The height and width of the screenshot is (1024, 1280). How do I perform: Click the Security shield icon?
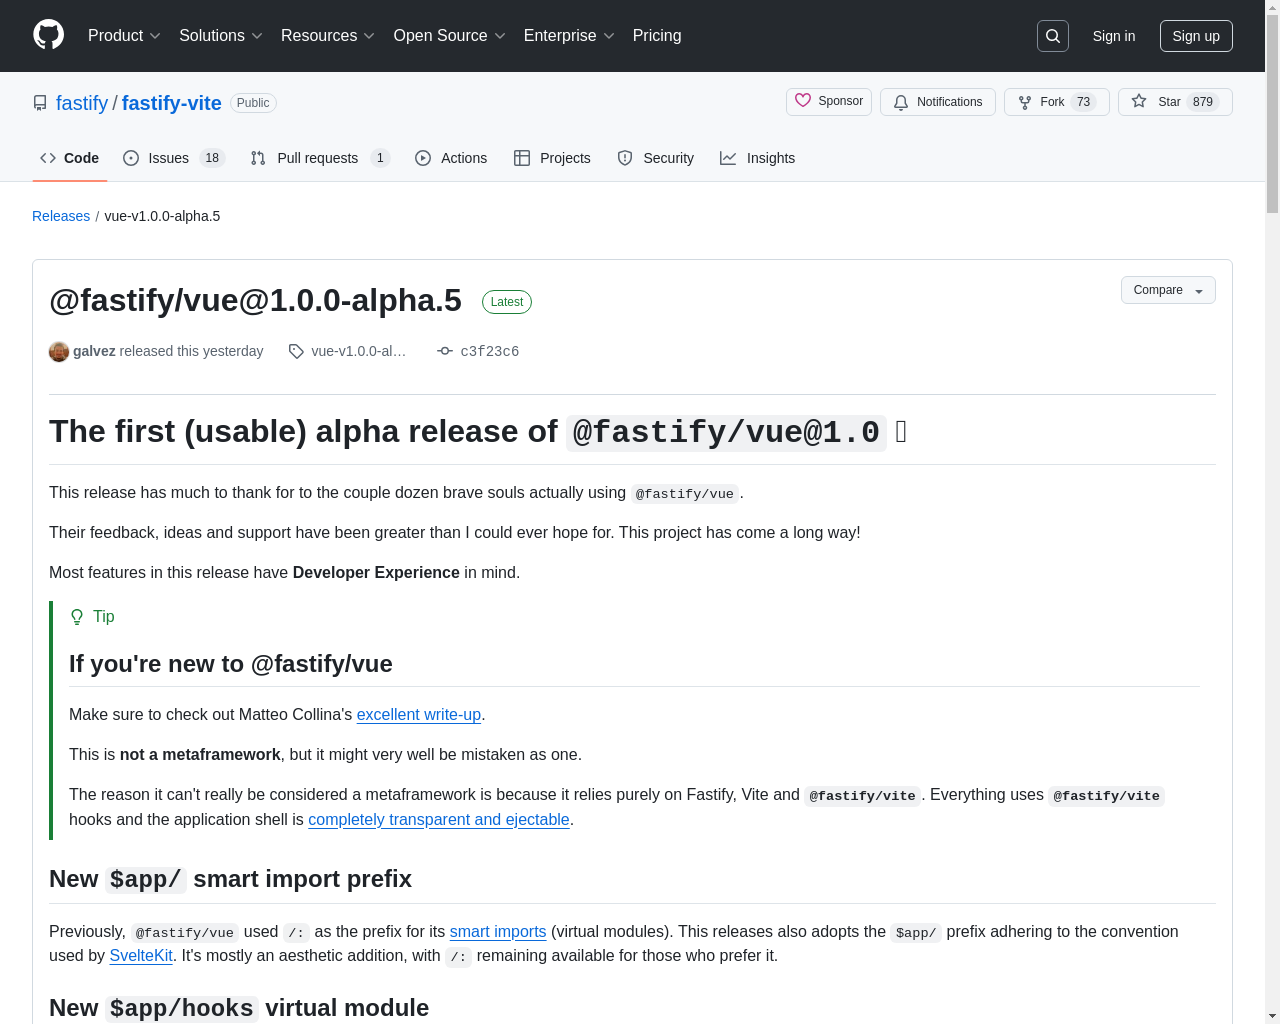pos(625,158)
